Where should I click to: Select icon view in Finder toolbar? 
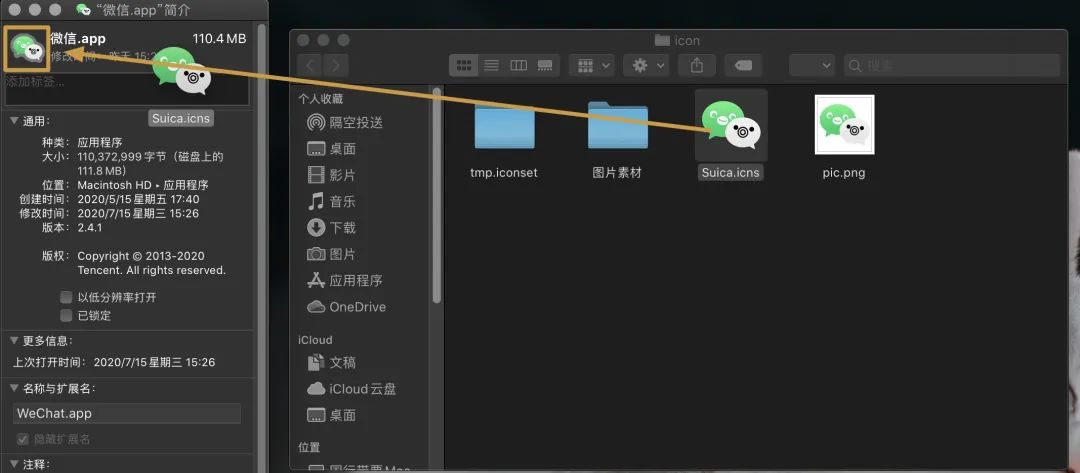(464, 65)
